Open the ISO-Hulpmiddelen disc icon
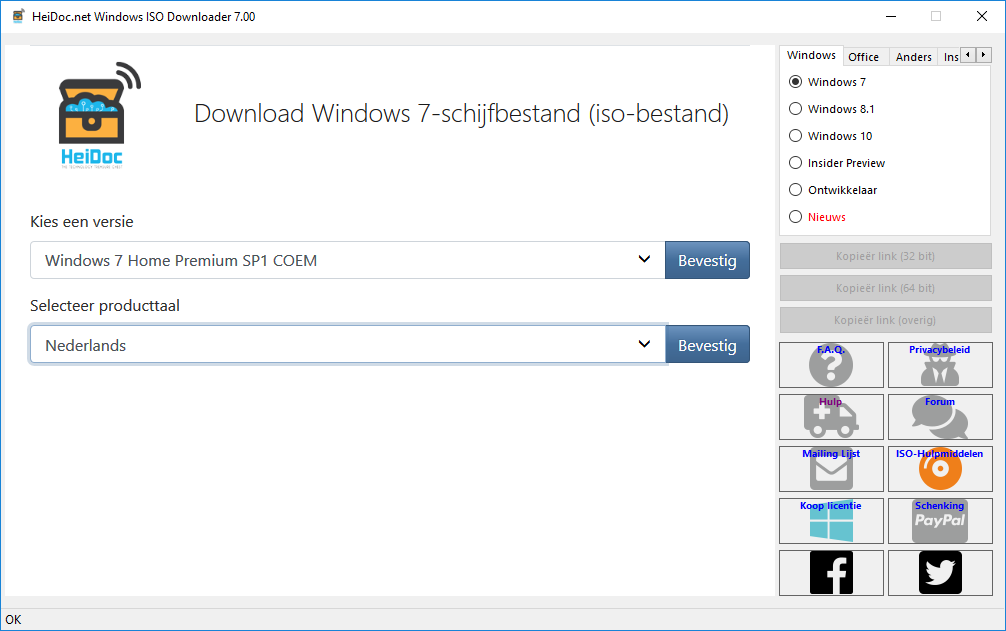1006x631 pixels. coord(940,469)
